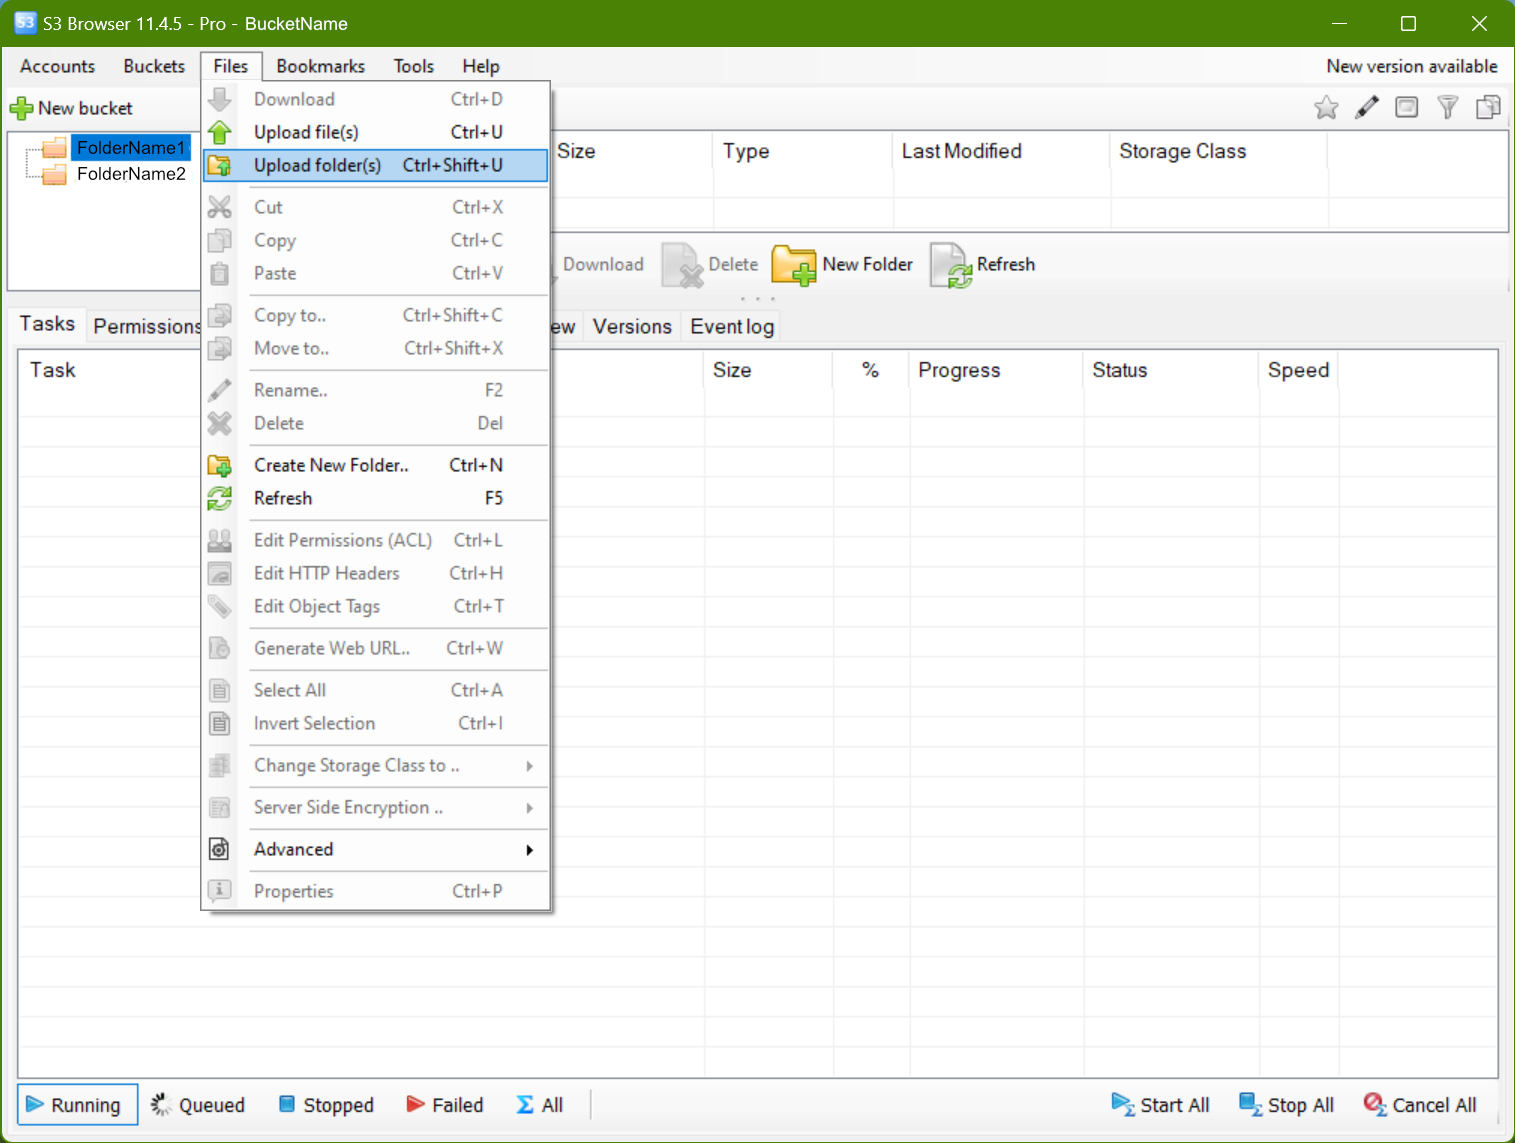Click the copy files icon at top right
This screenshot has width=1515, height=1143.
(1488, 107)
